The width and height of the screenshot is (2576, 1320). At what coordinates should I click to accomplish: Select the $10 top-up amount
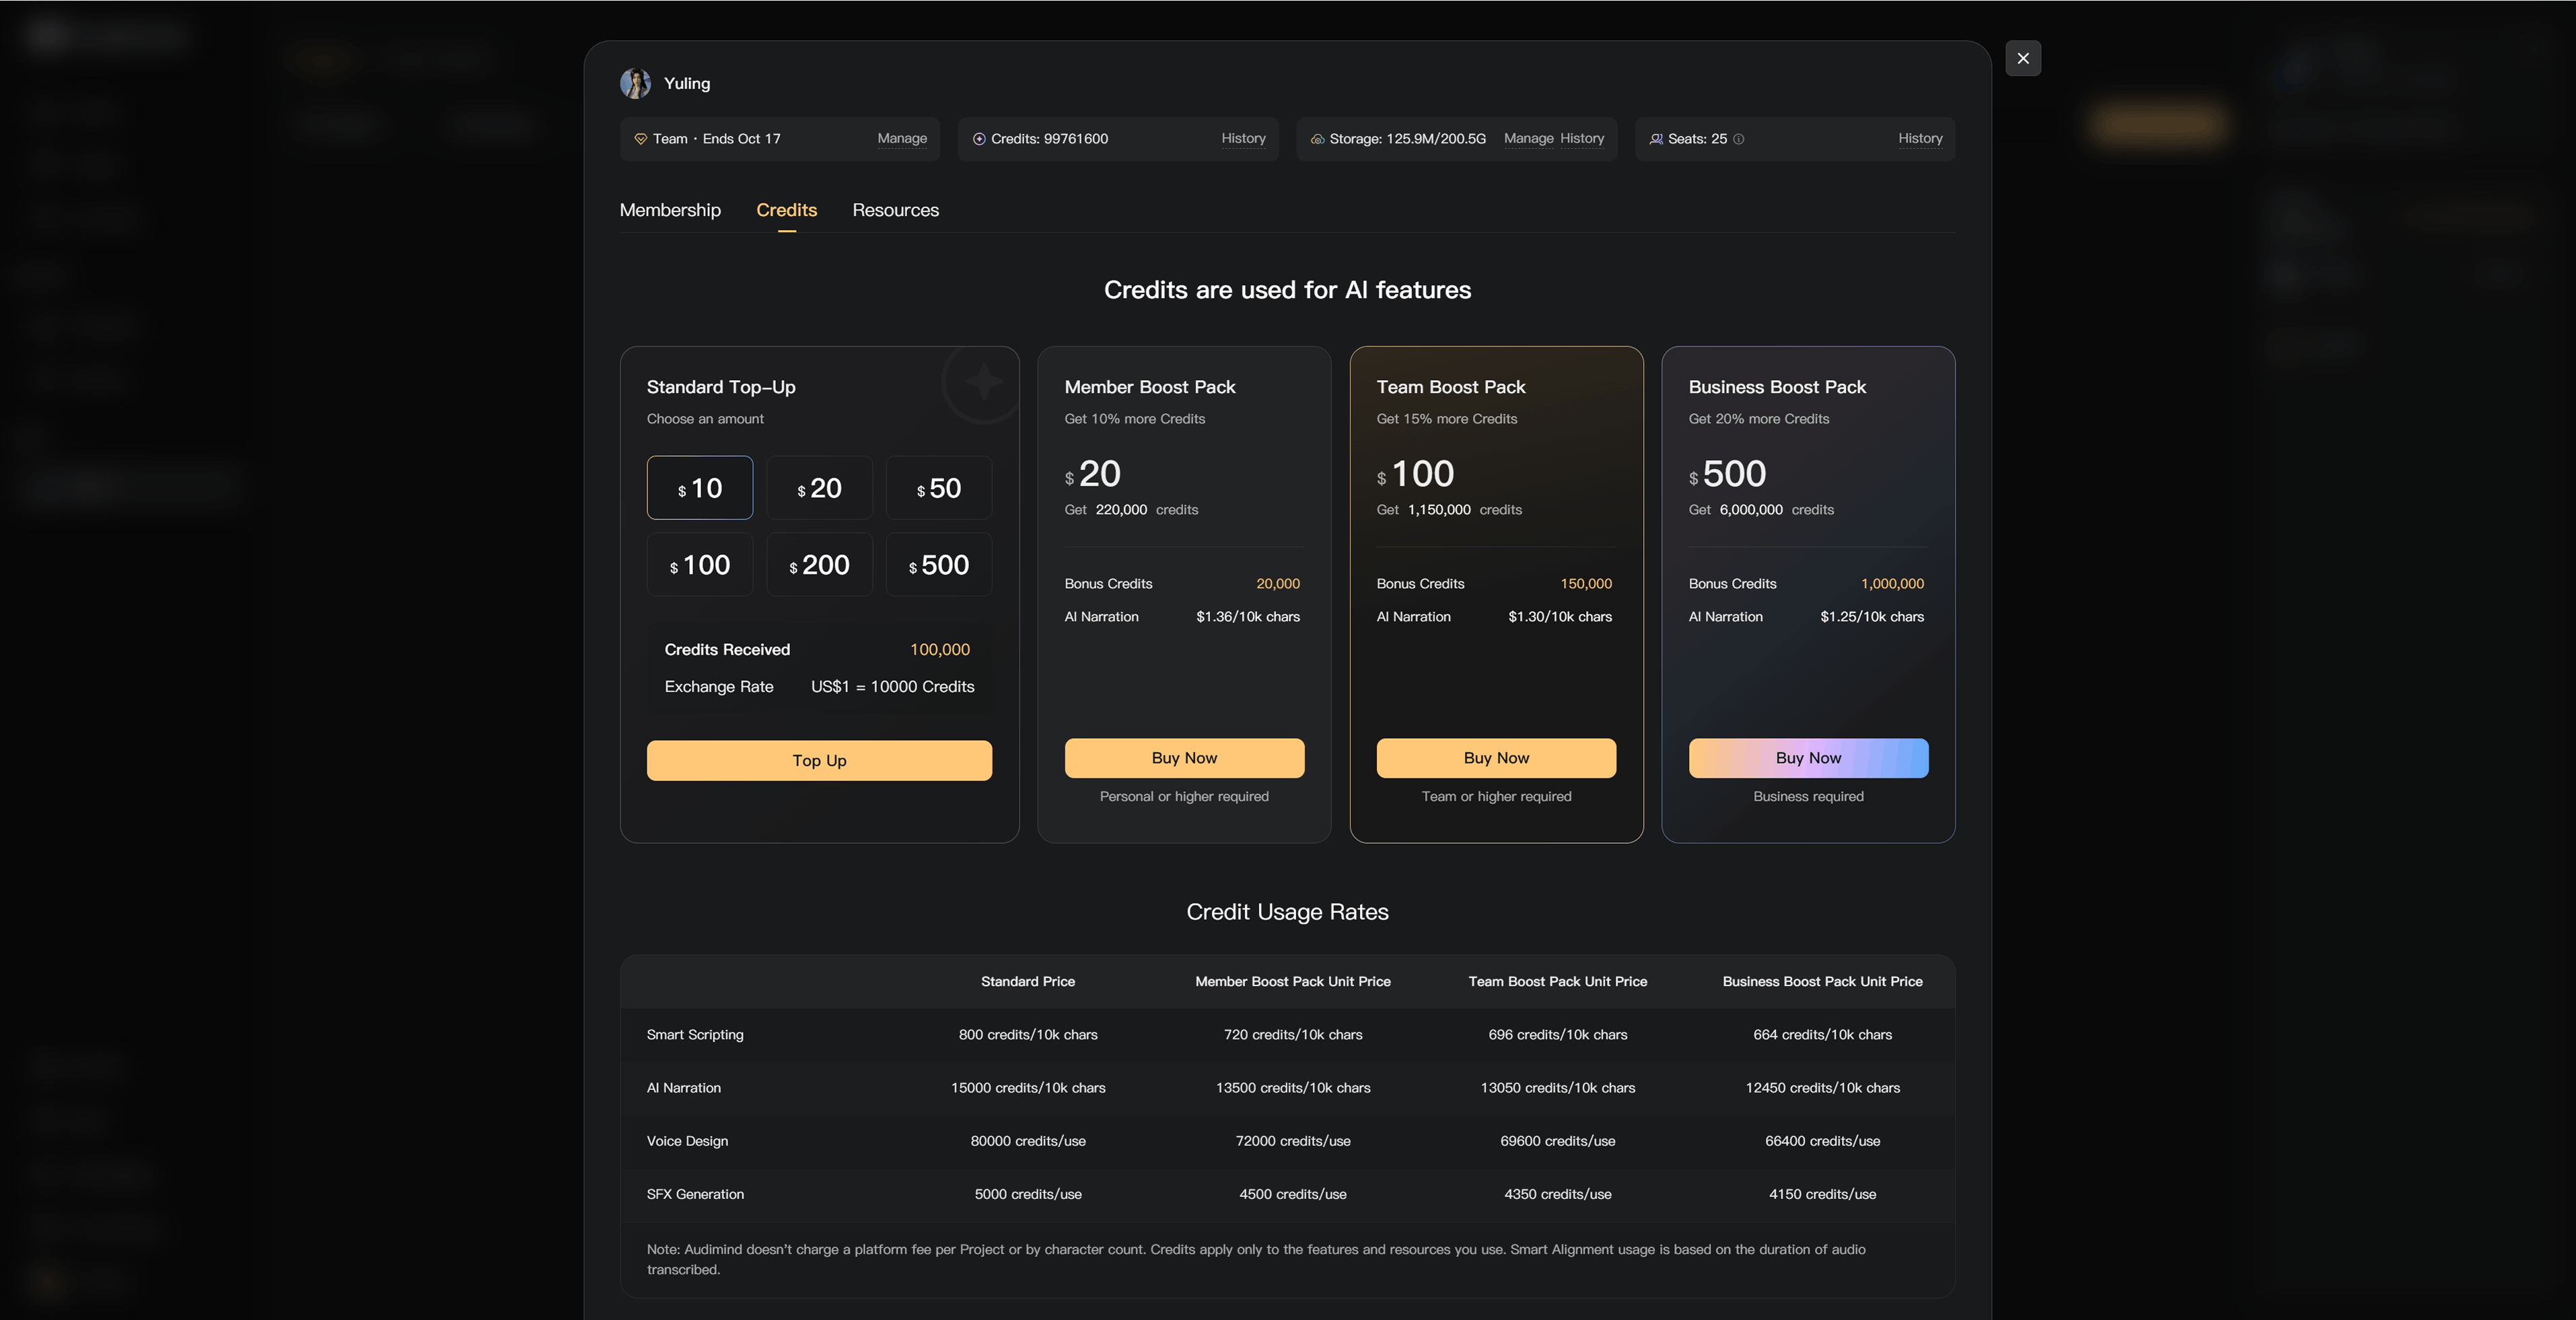click(699, 488)
